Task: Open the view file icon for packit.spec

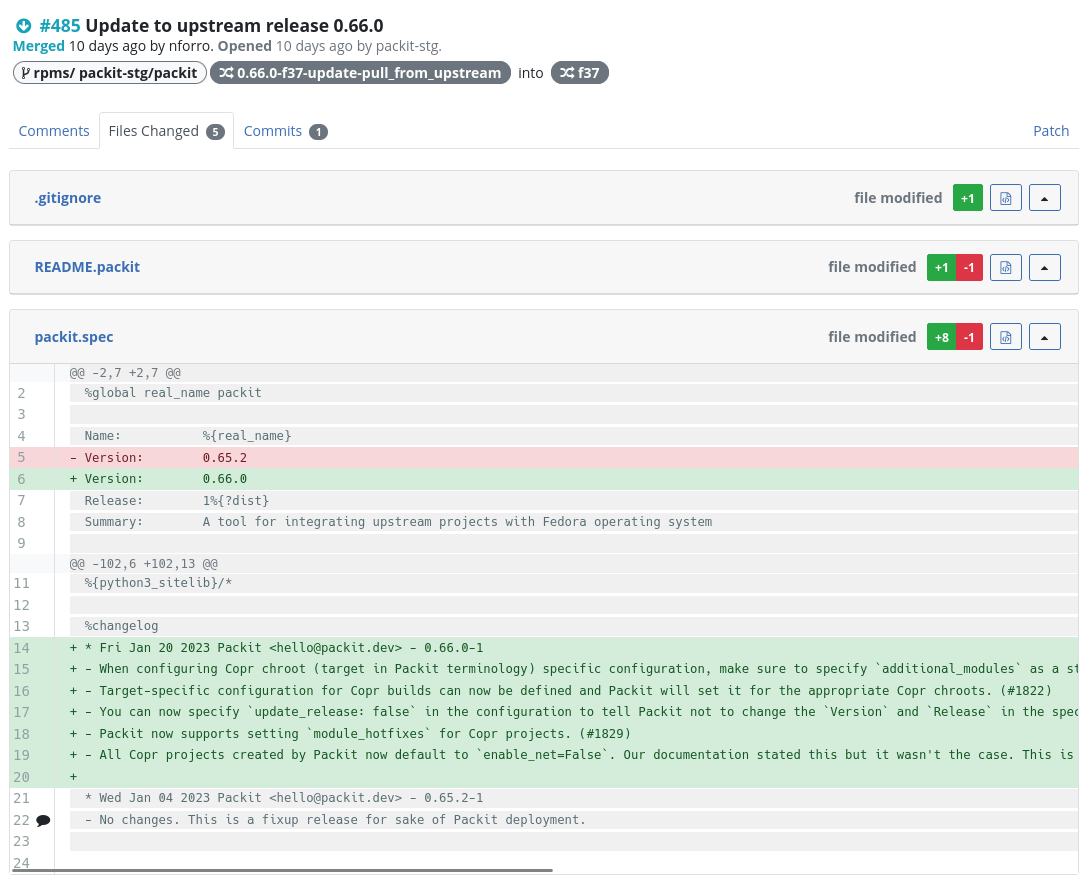Action: point(1006,337)
